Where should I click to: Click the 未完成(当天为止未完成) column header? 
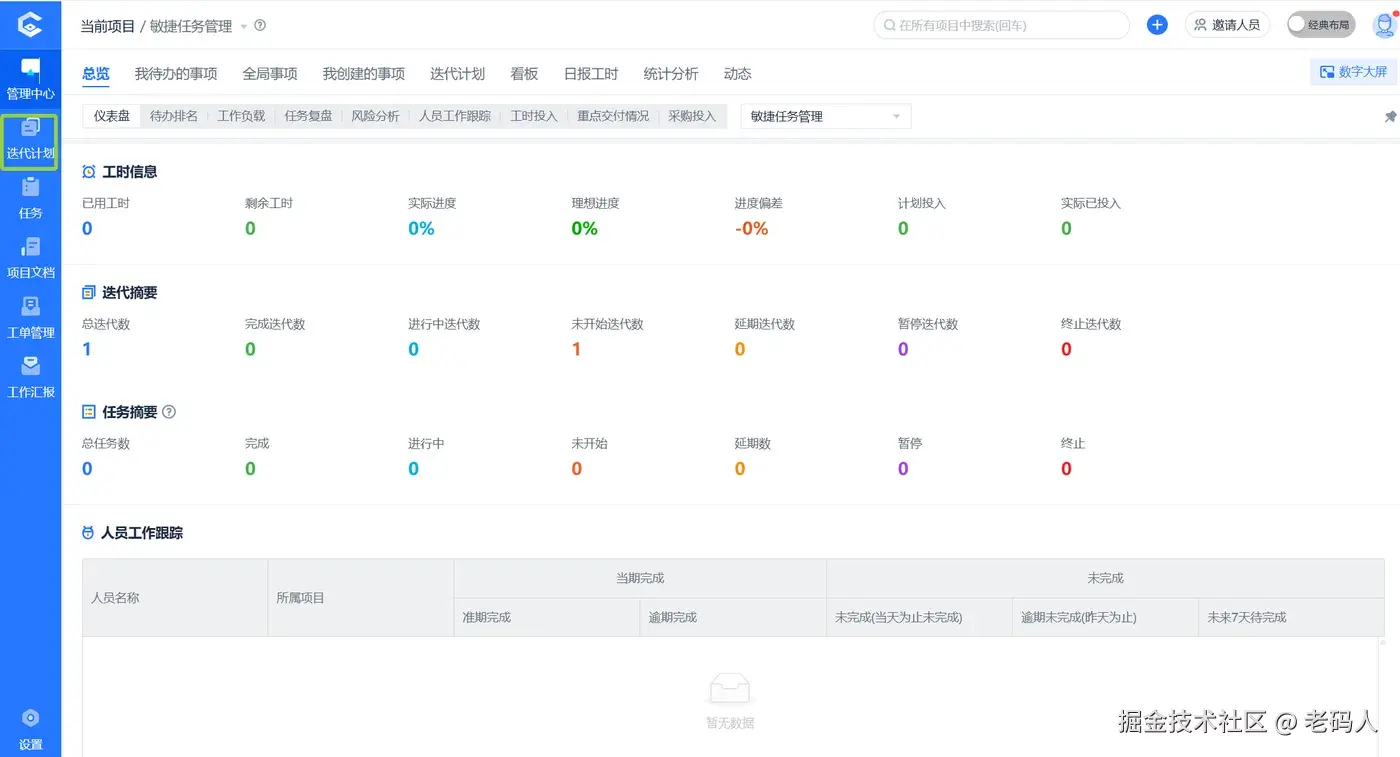(919, 617)
